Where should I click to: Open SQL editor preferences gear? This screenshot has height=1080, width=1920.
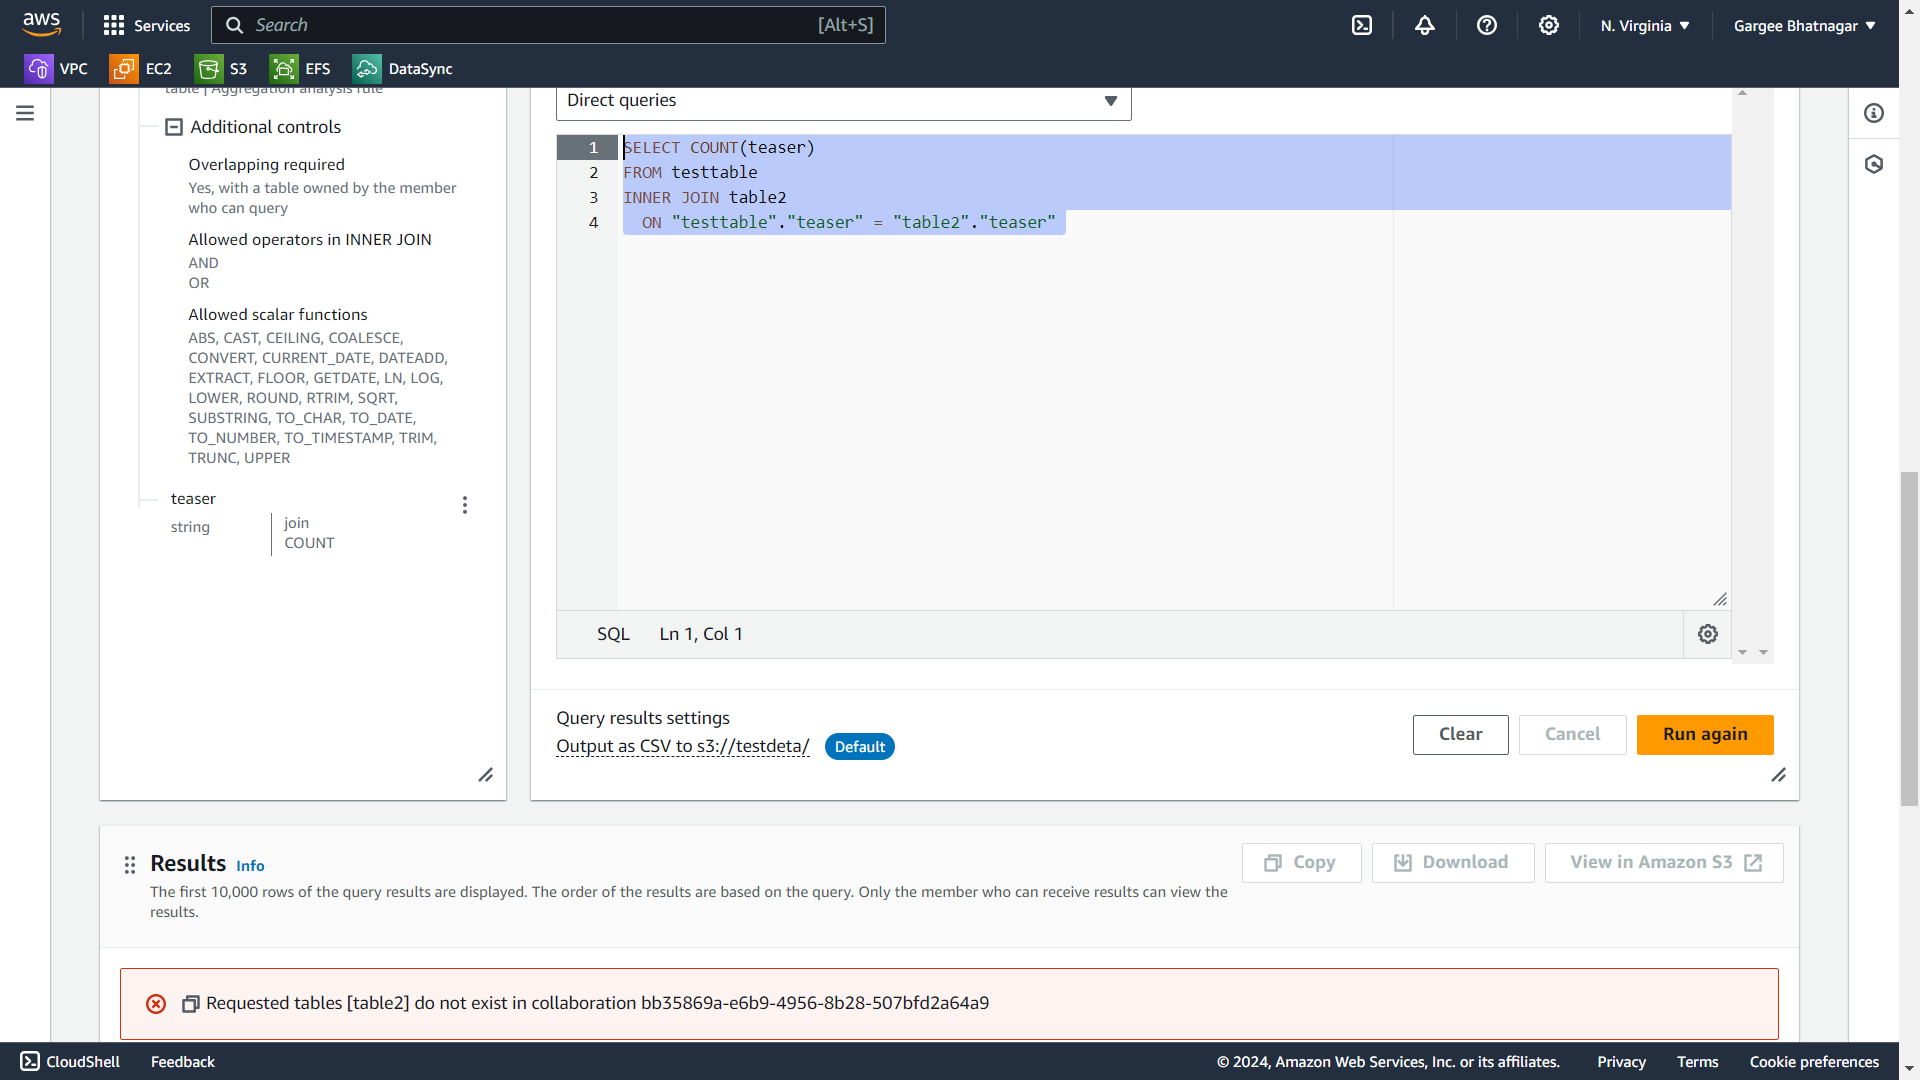pyautogui.click(x=1708, y=634)
